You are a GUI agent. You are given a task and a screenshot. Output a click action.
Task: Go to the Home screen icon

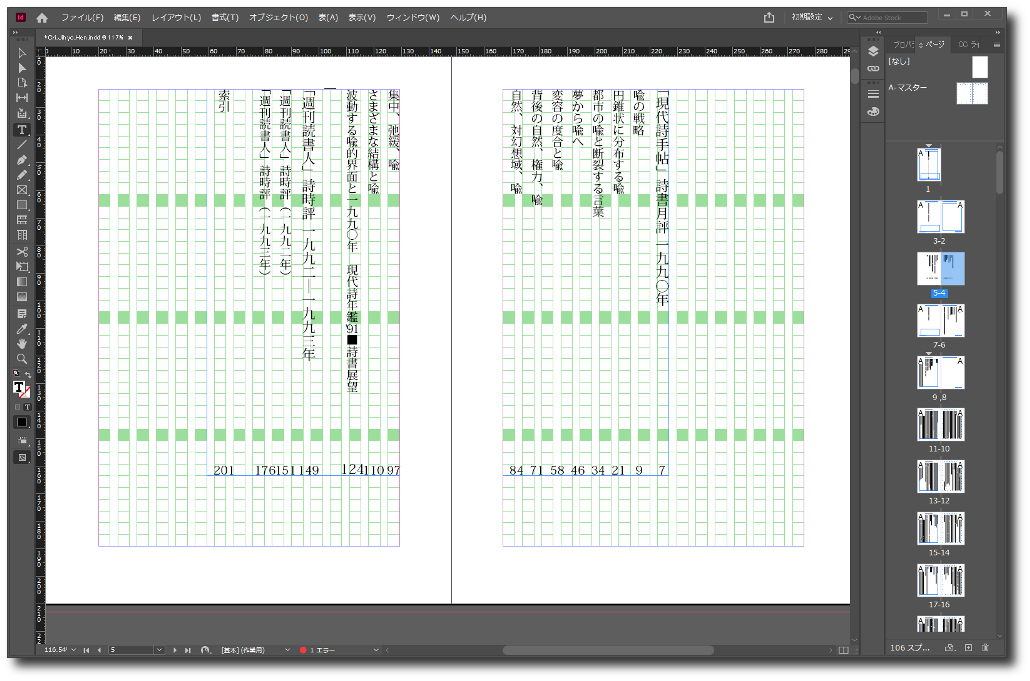[x=42, y=17]
